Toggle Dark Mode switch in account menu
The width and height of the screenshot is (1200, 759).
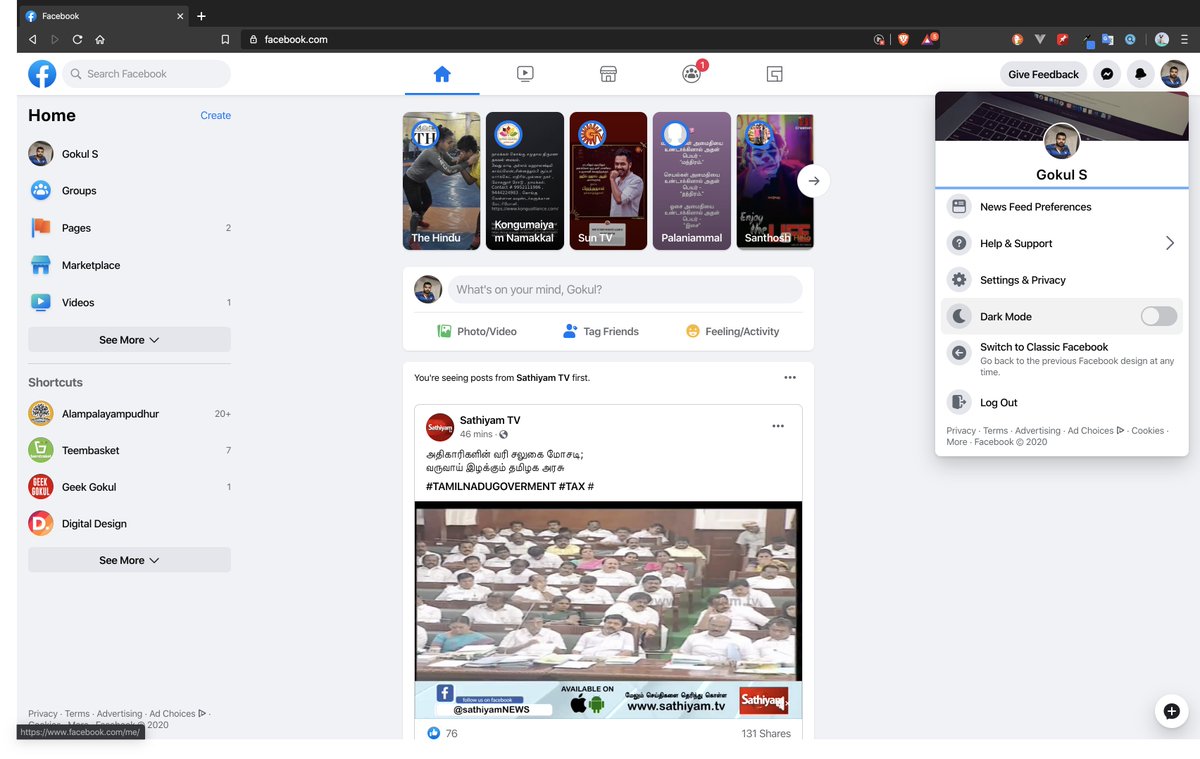(x=1158, y=316)
